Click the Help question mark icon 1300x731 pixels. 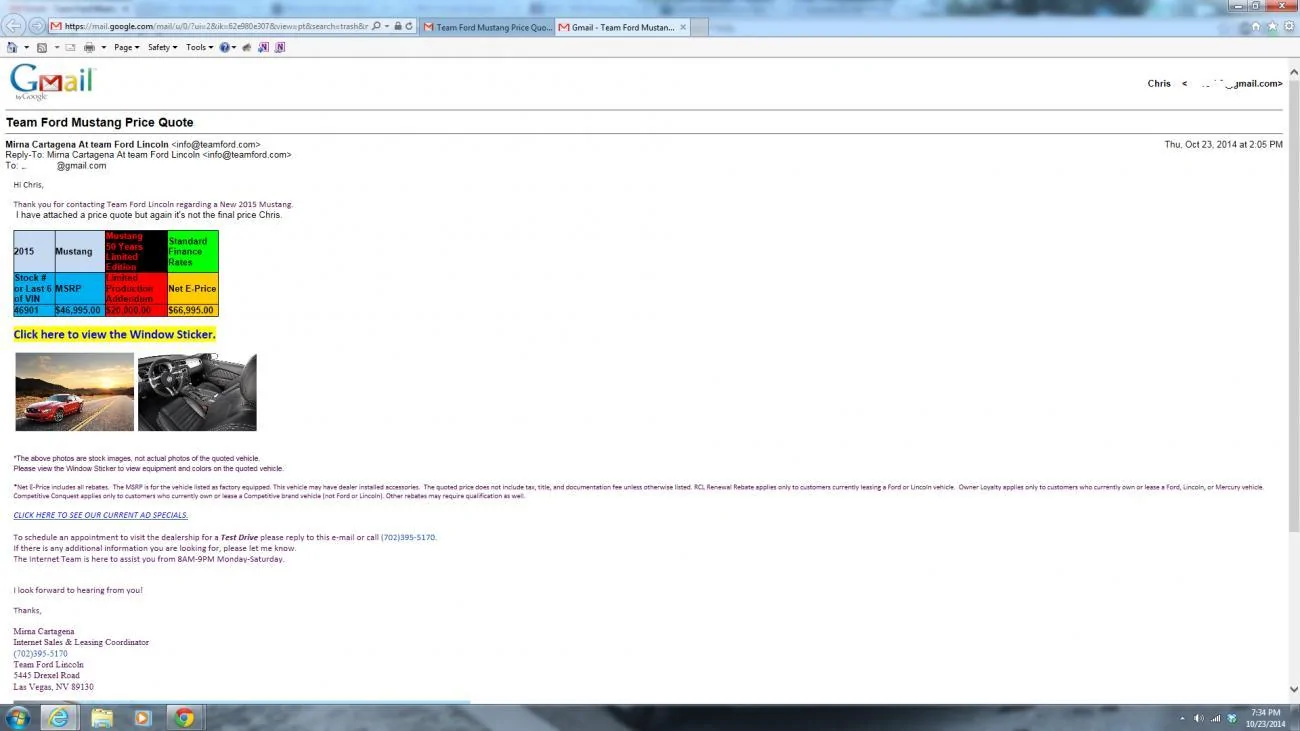[x=224, y=47]
